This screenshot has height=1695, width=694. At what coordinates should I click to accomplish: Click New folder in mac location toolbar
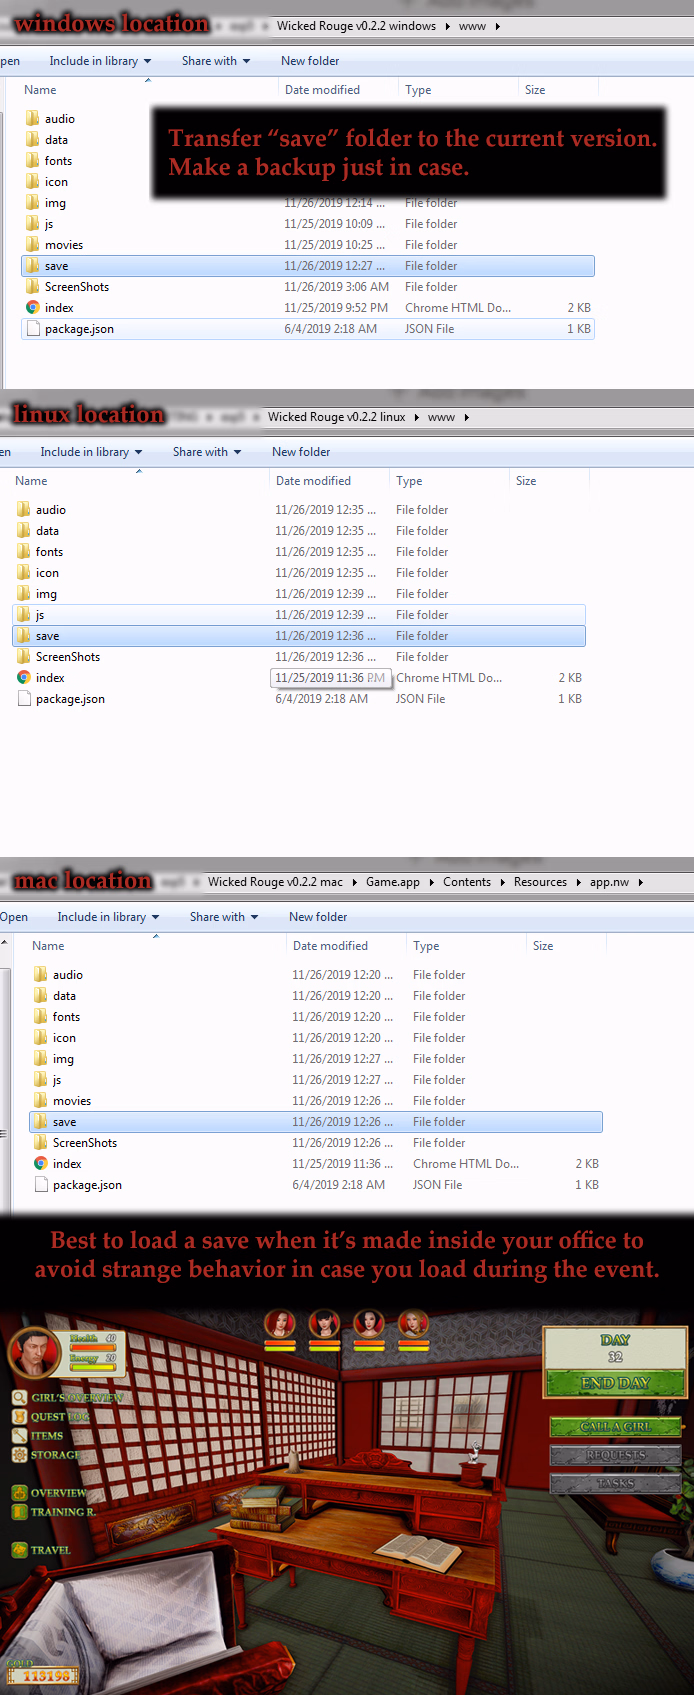tap(318, 917)
